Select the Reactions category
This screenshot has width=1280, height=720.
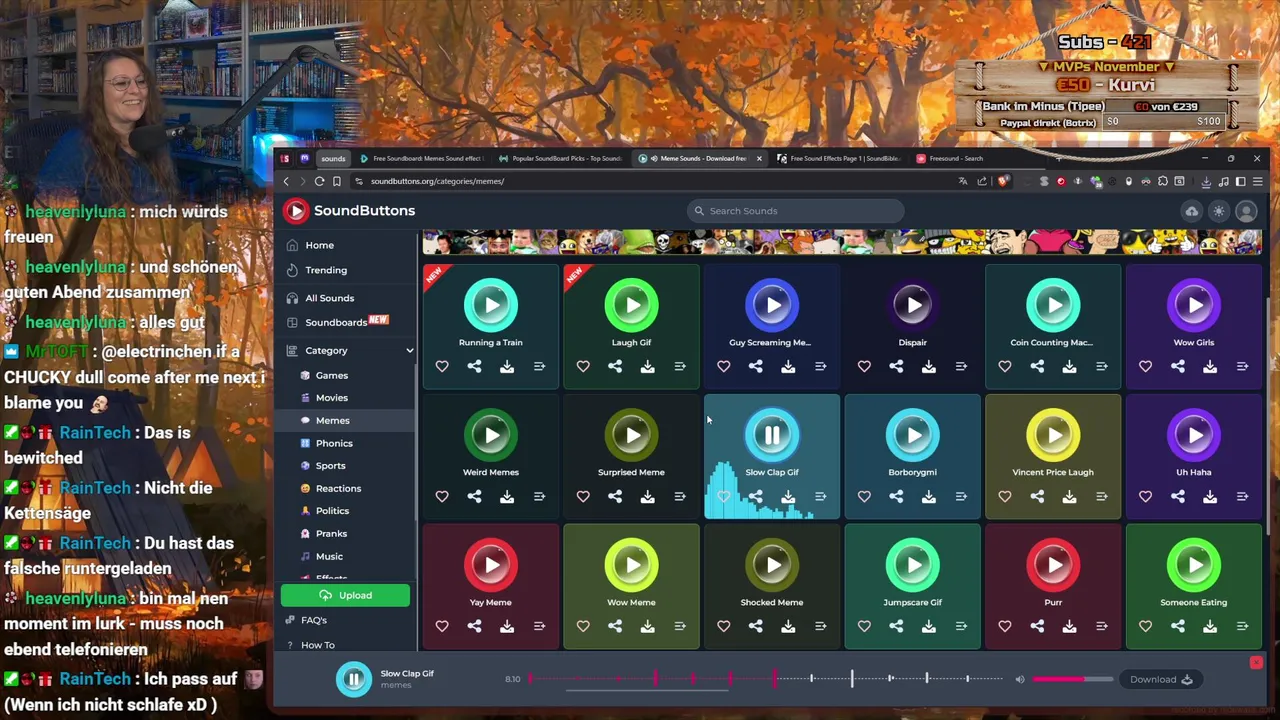pyautogui.click(x=338, y=488)
